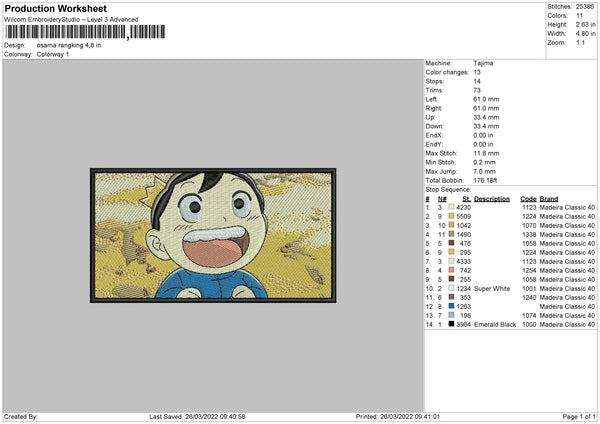Select the Trims value 73

click(477, 90)
